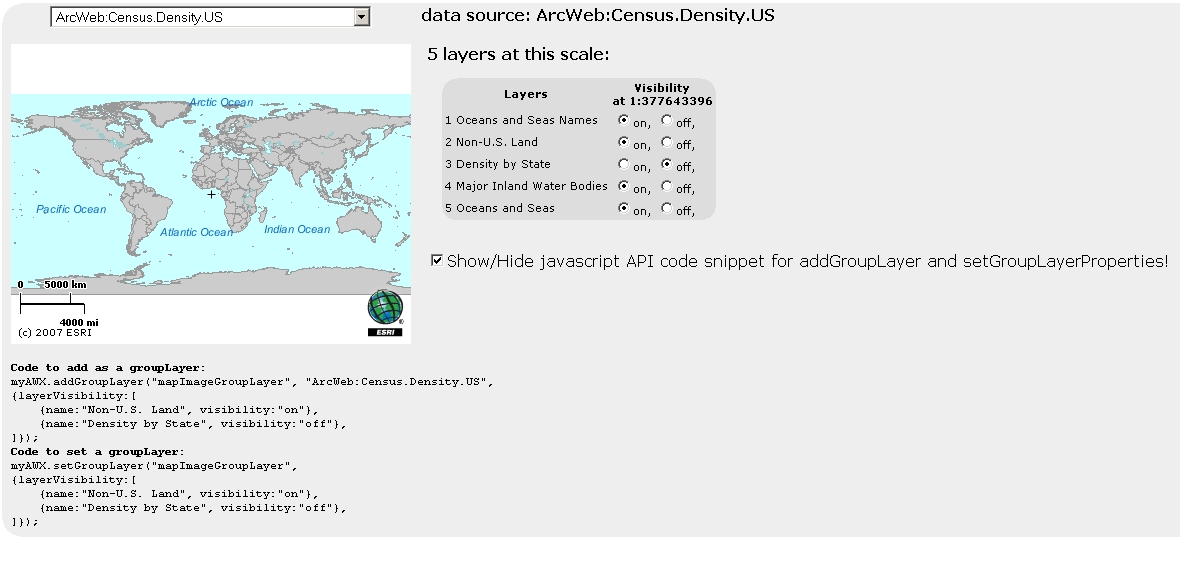Click the world map image
This screenshot has width=1180, height=569.
(211, 193)
